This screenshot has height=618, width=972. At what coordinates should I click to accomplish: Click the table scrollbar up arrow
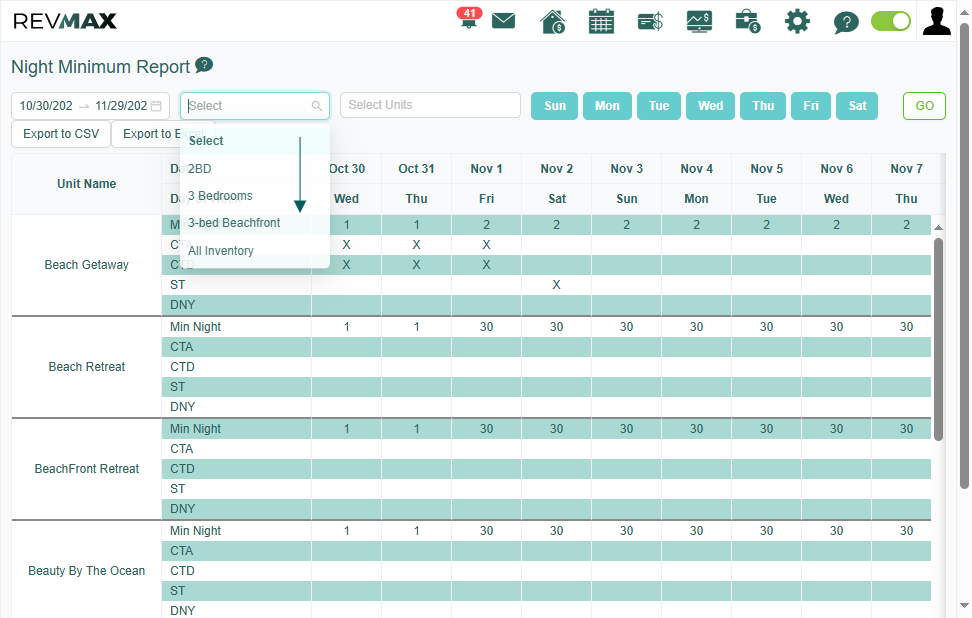[x=939, y=227]
